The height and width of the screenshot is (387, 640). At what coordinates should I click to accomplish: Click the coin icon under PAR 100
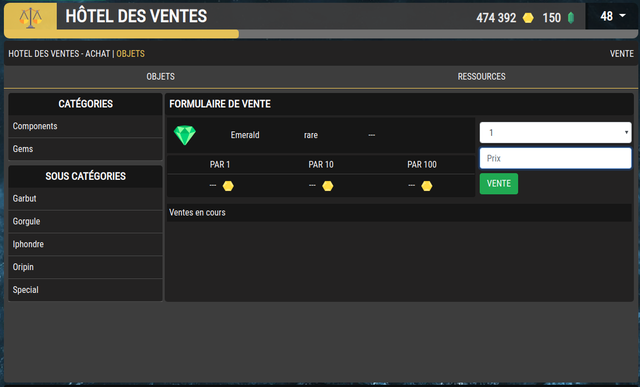[x=427, y=186]
